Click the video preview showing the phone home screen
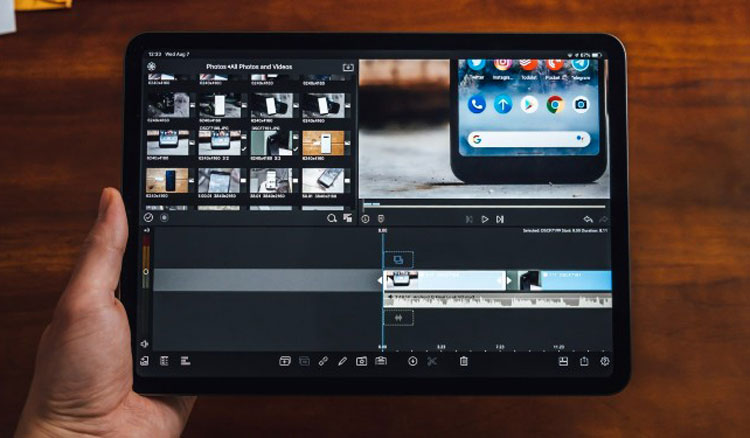750x438 pixels. (x=484, y=128)
